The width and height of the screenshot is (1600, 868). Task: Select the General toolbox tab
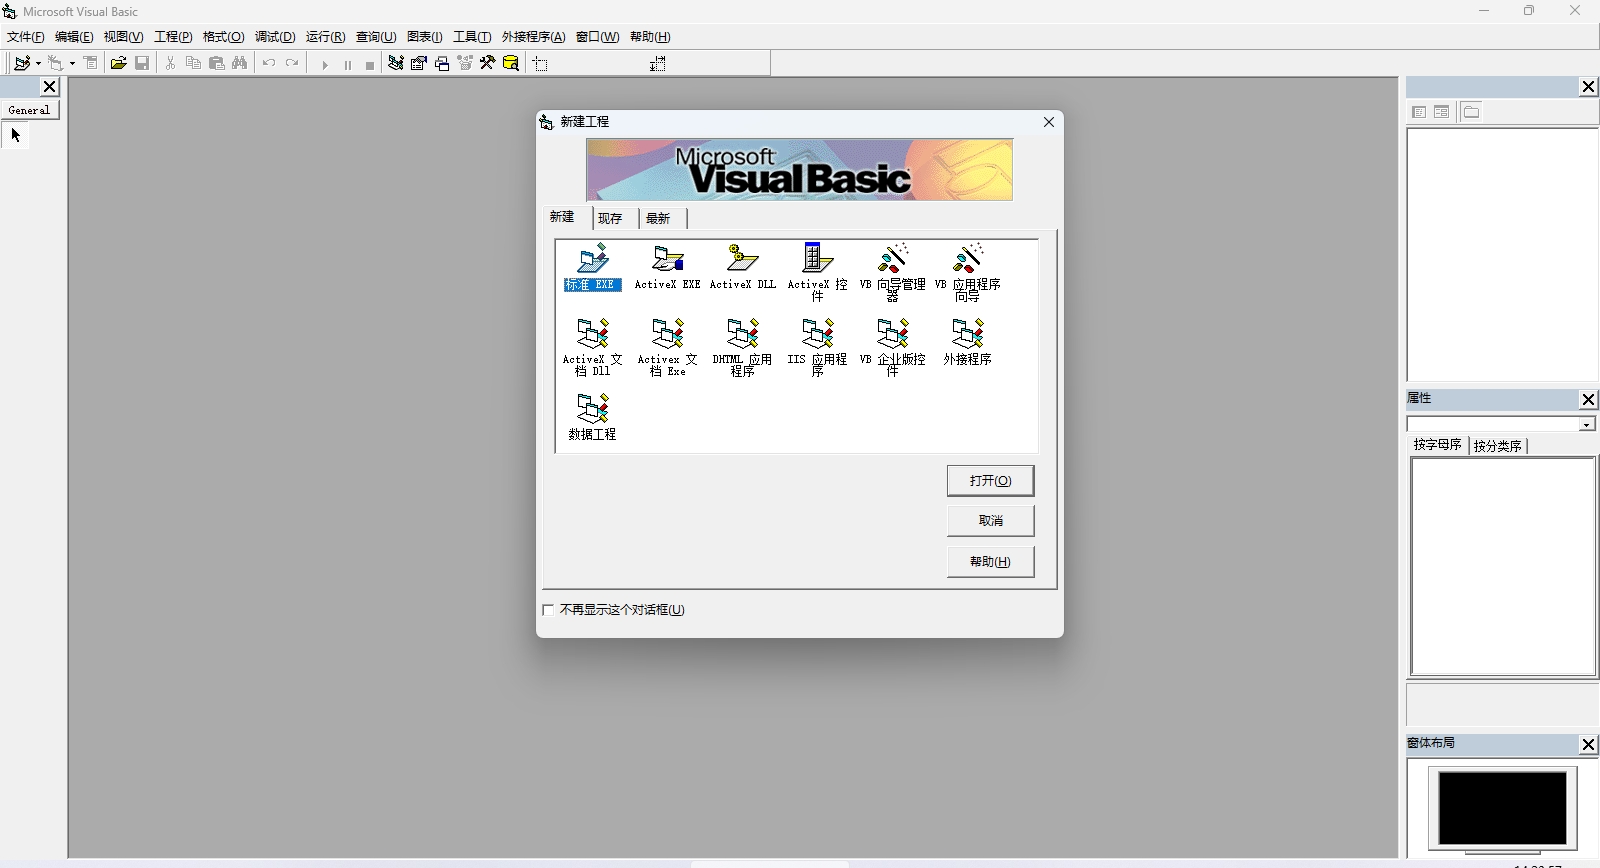(x=29, y=110)
